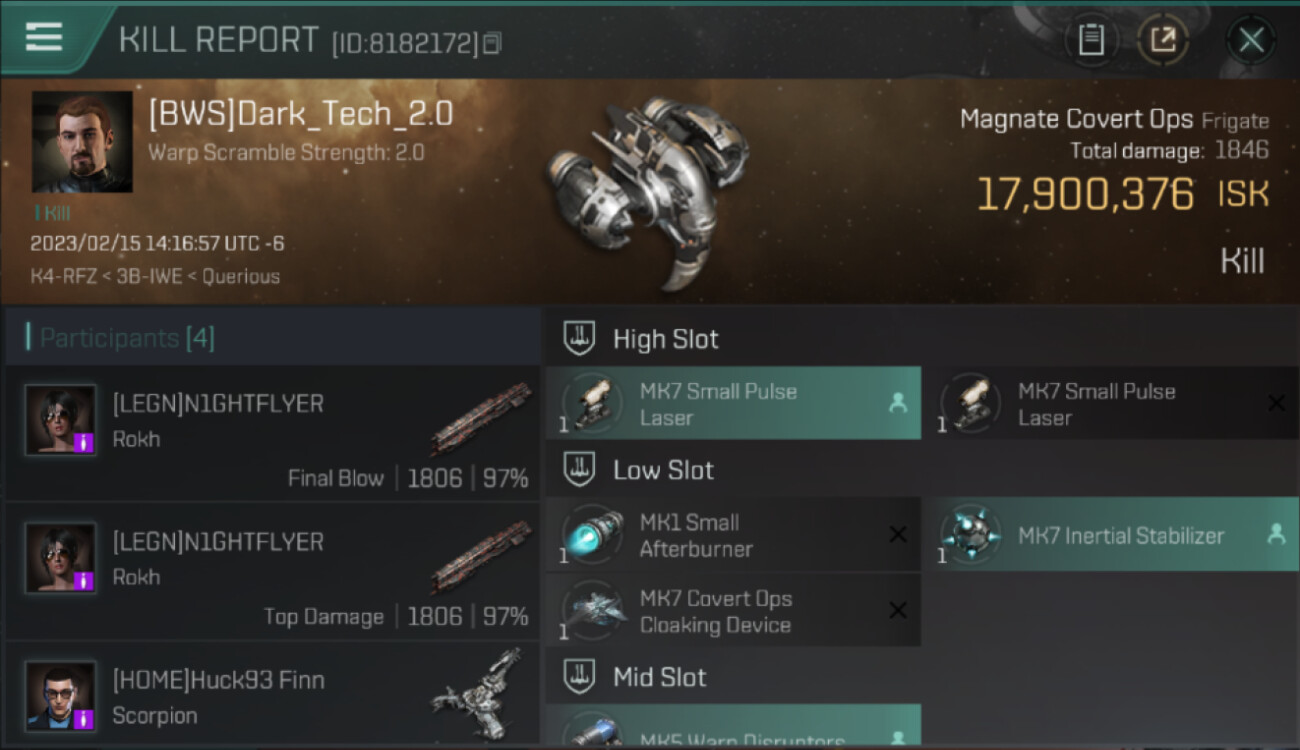Select the Huck93 Finn Scorpion participant
Screen dimensions: 1300x750
point(272,697)
